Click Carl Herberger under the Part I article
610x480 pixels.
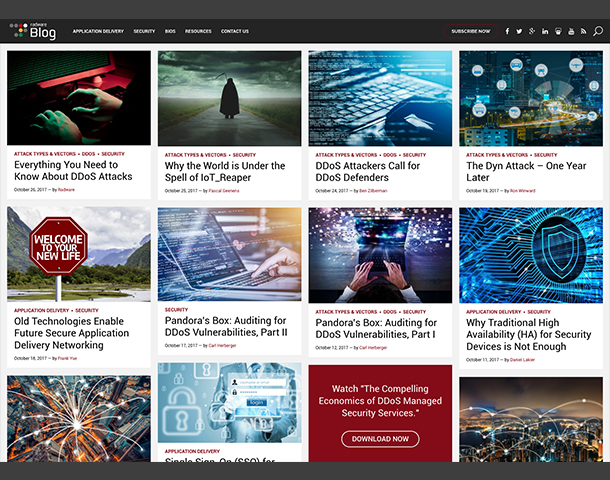(373, 347)
